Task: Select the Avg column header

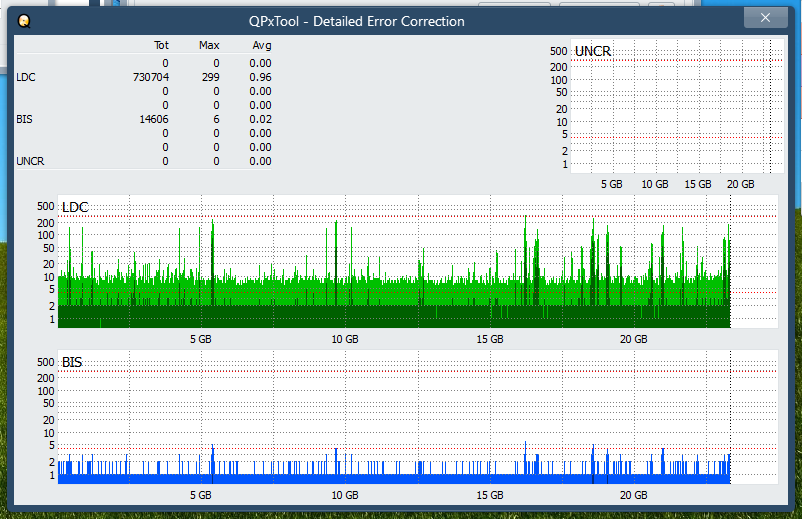Action: click(261, 45)
